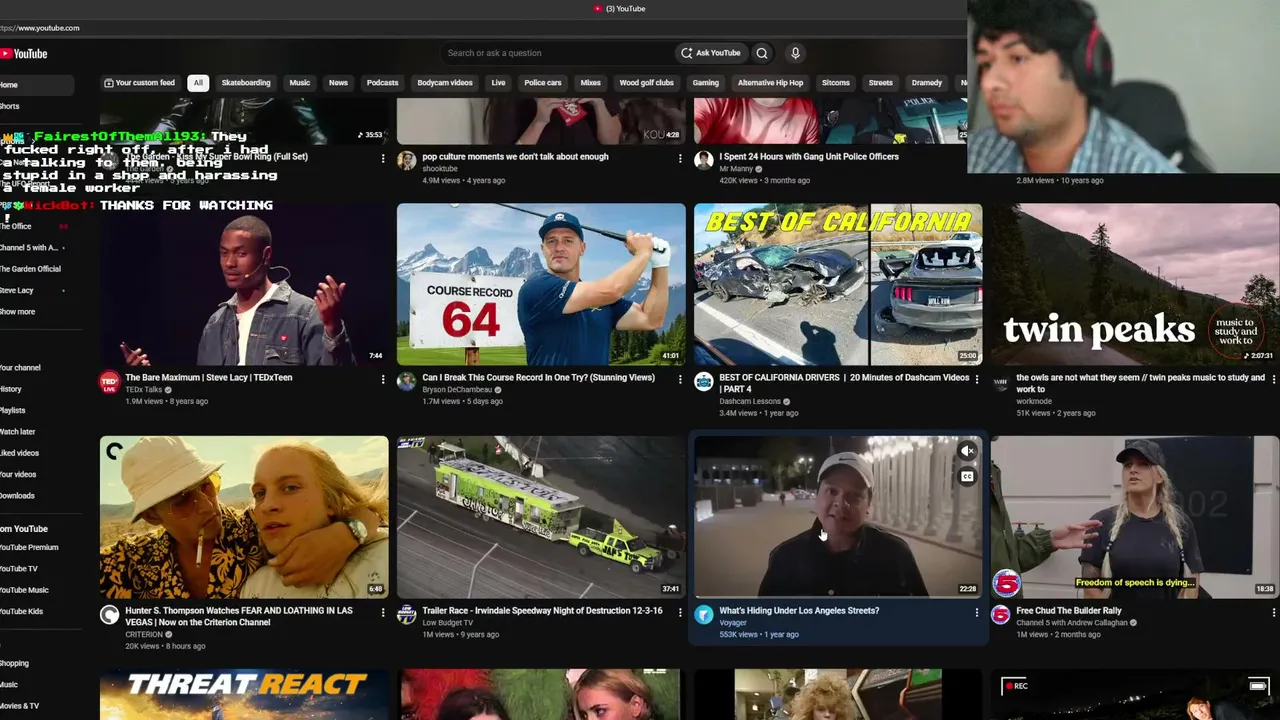Toggle captions on the Los Angeles Streets preview
This screenshot has height=720, width=1280.
point(967,477)
